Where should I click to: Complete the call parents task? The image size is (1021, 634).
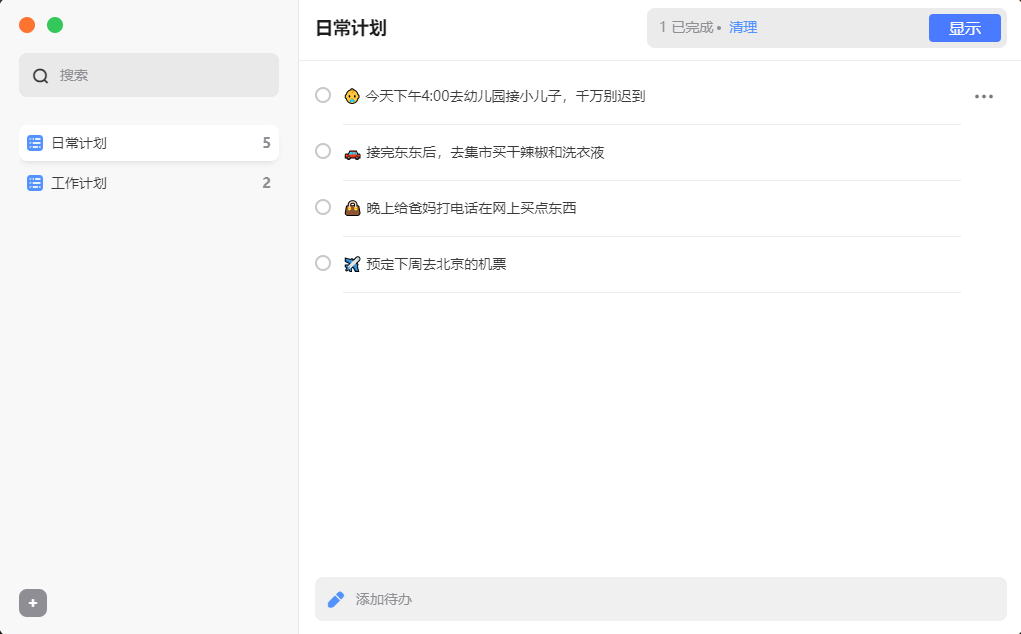point(322,207)
